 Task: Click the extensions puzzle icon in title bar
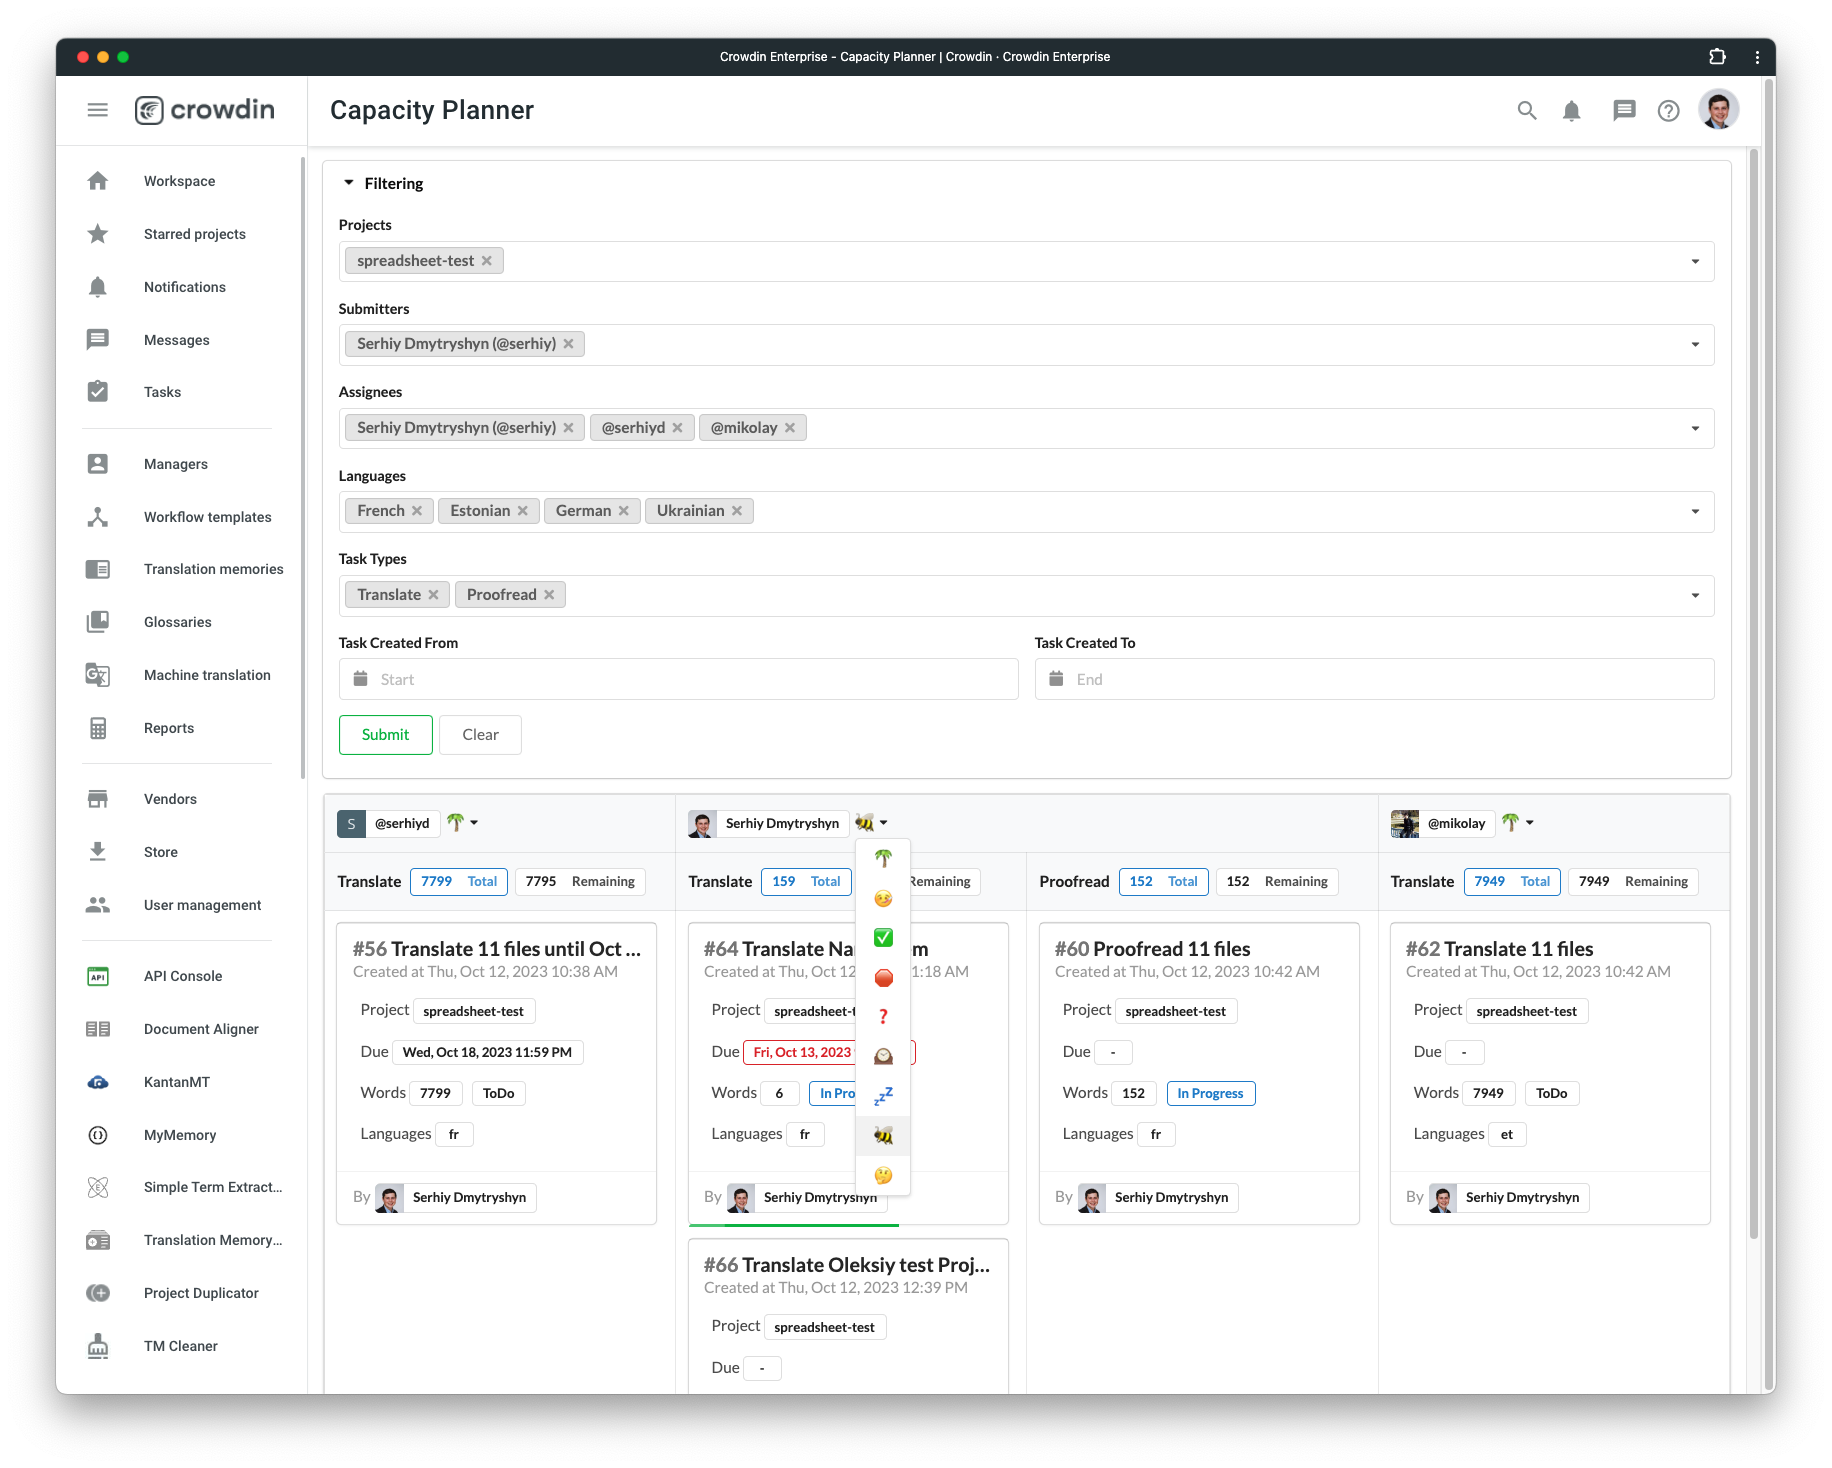pos(1717,57)
